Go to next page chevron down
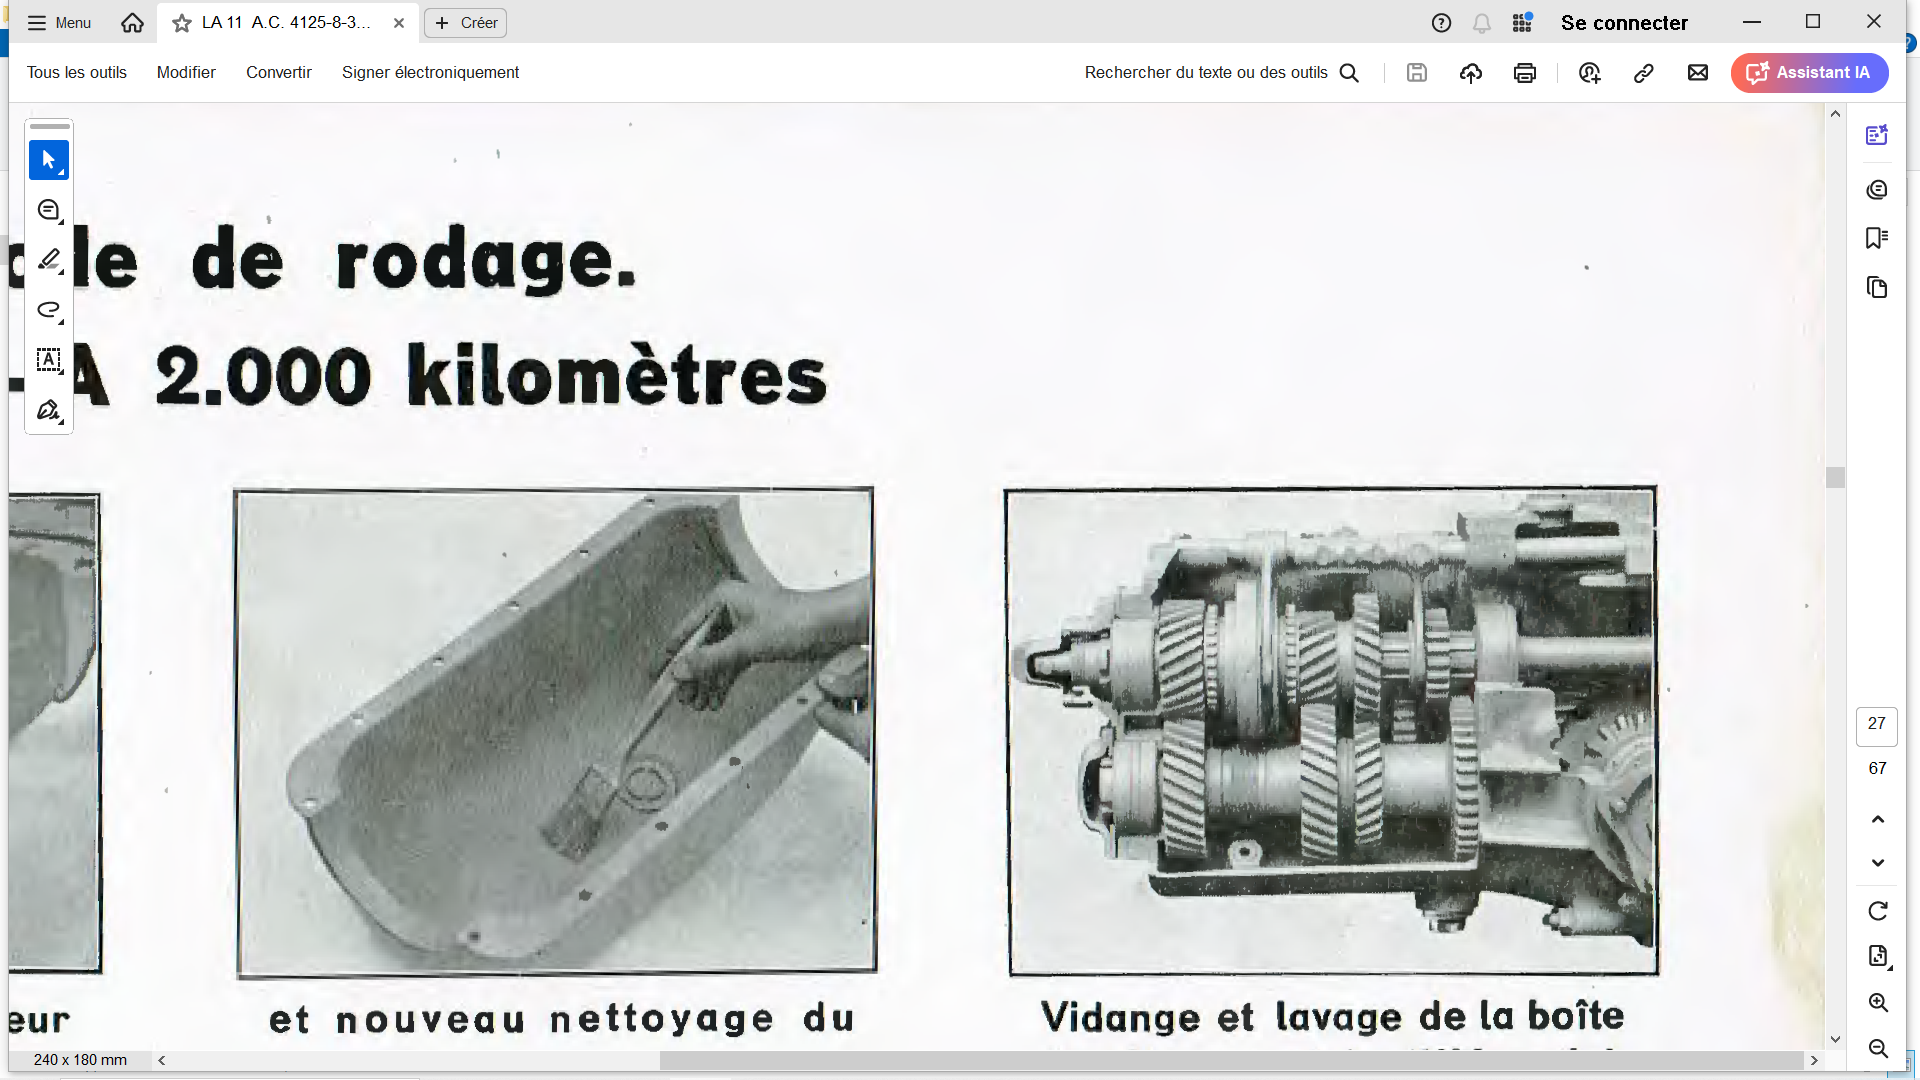Image resolution: width=1920 pixels, height=1080 pixels. 1877,863
